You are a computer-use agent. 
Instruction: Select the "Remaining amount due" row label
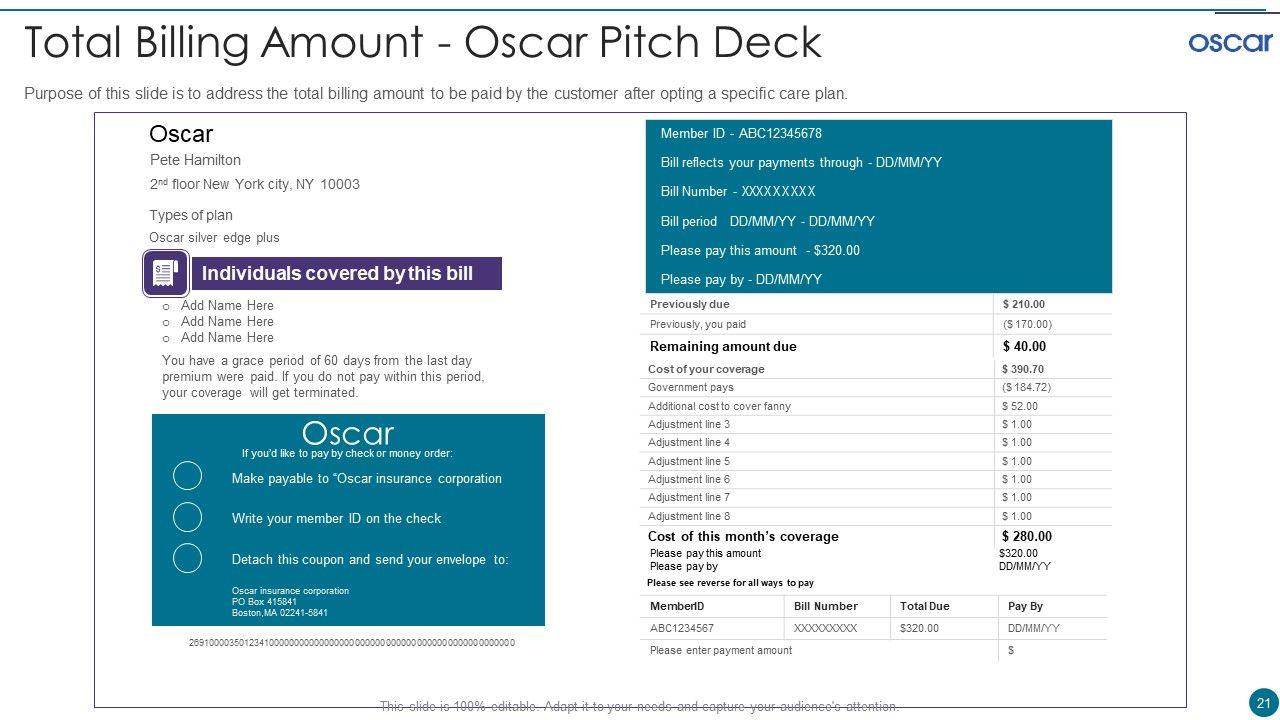click(723, 347)
